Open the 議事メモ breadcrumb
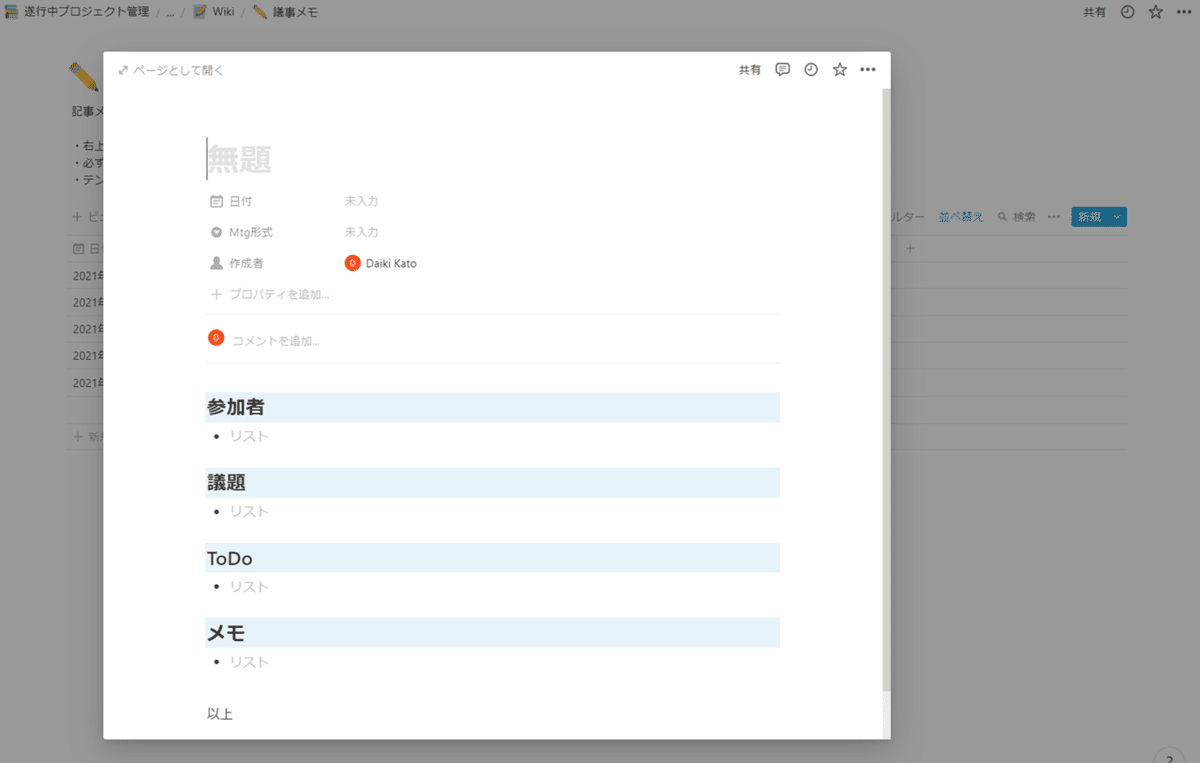Screen dimensions: 1200x763 285,12
